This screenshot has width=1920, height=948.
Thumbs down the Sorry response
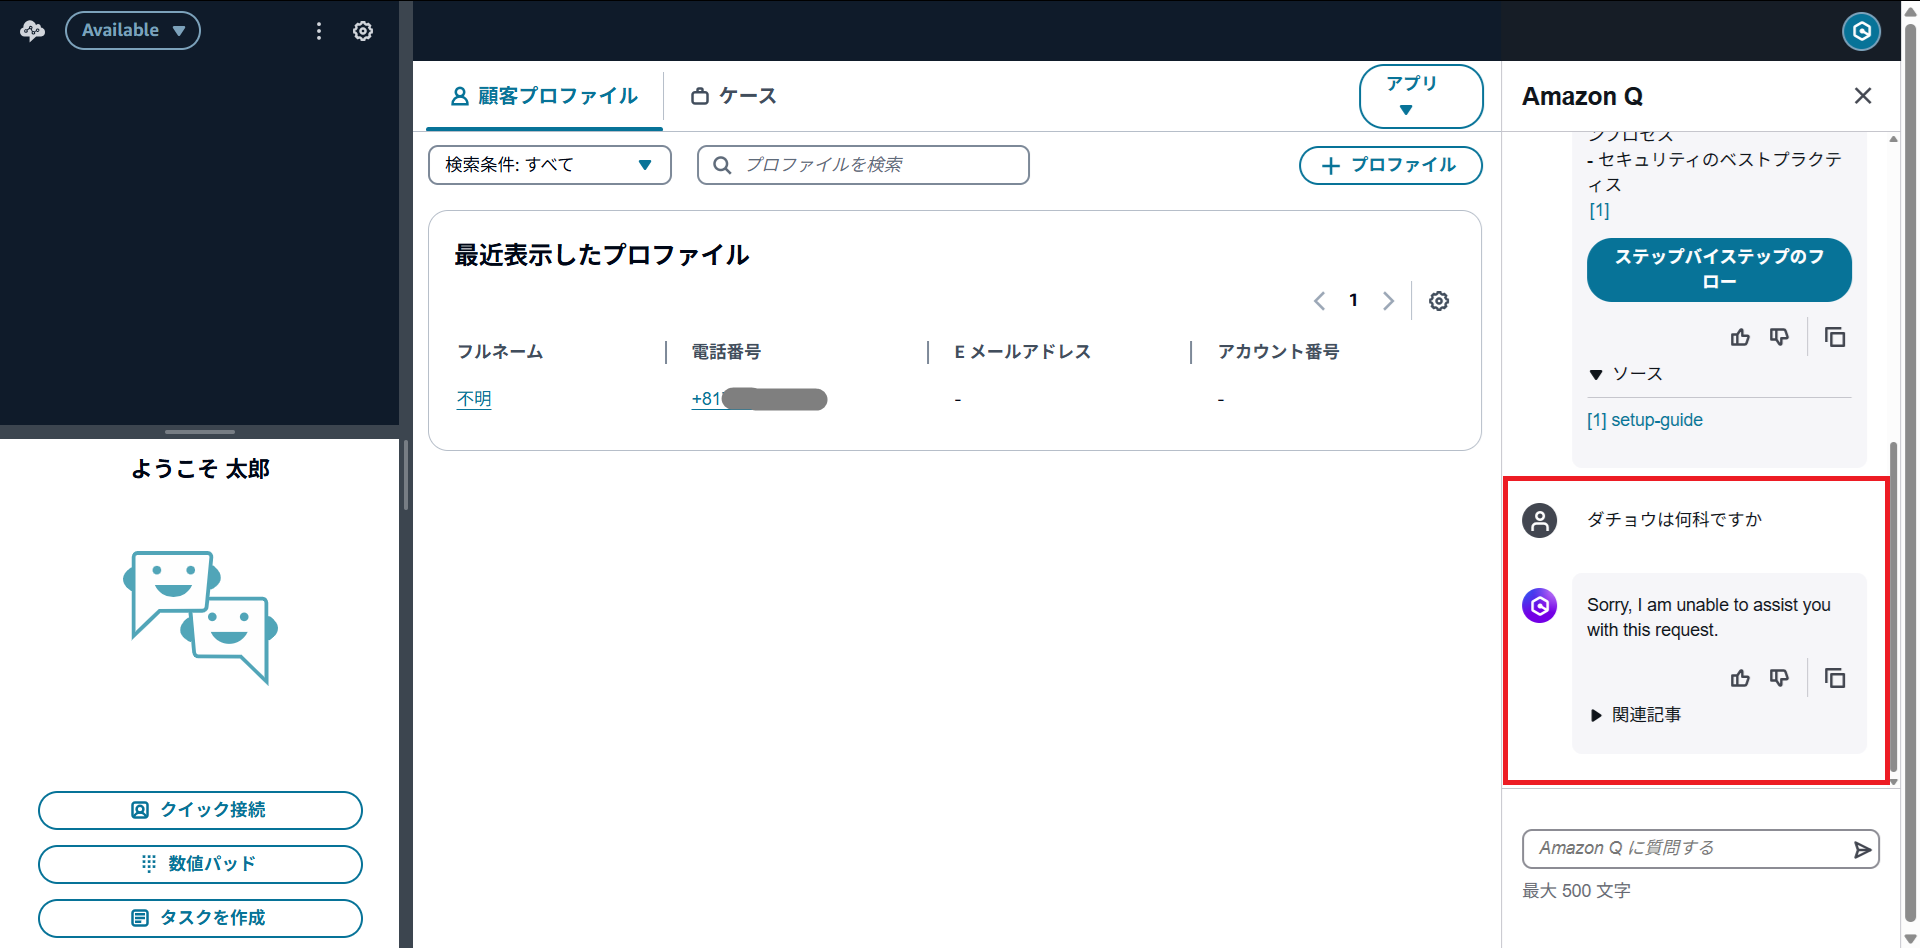1779,679
